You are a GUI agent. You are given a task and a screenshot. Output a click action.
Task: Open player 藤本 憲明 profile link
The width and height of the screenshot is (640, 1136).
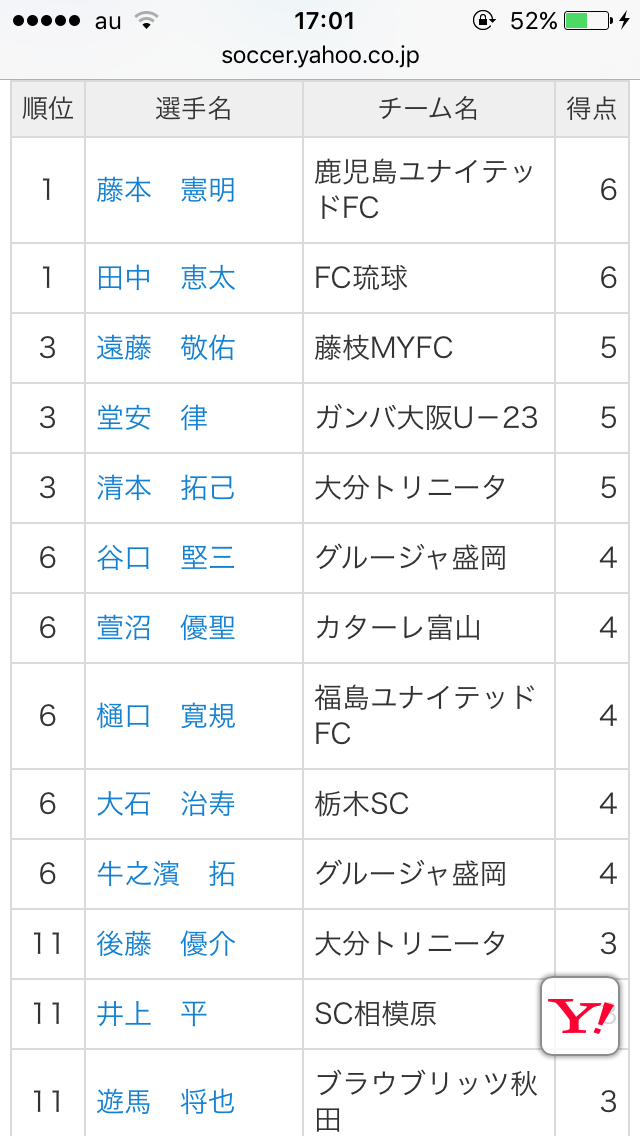click(166, 190)
